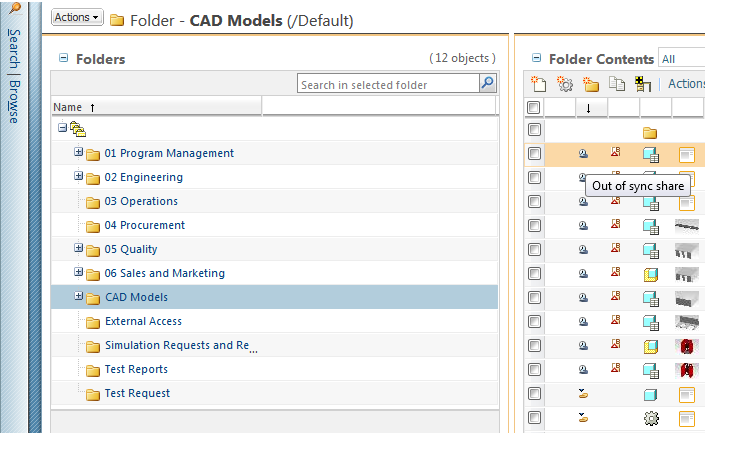This screenshot has height=456, width=732.
Task: Click the New Document icon in Folder Contents toolbar
Action: (x=538, y=84)
